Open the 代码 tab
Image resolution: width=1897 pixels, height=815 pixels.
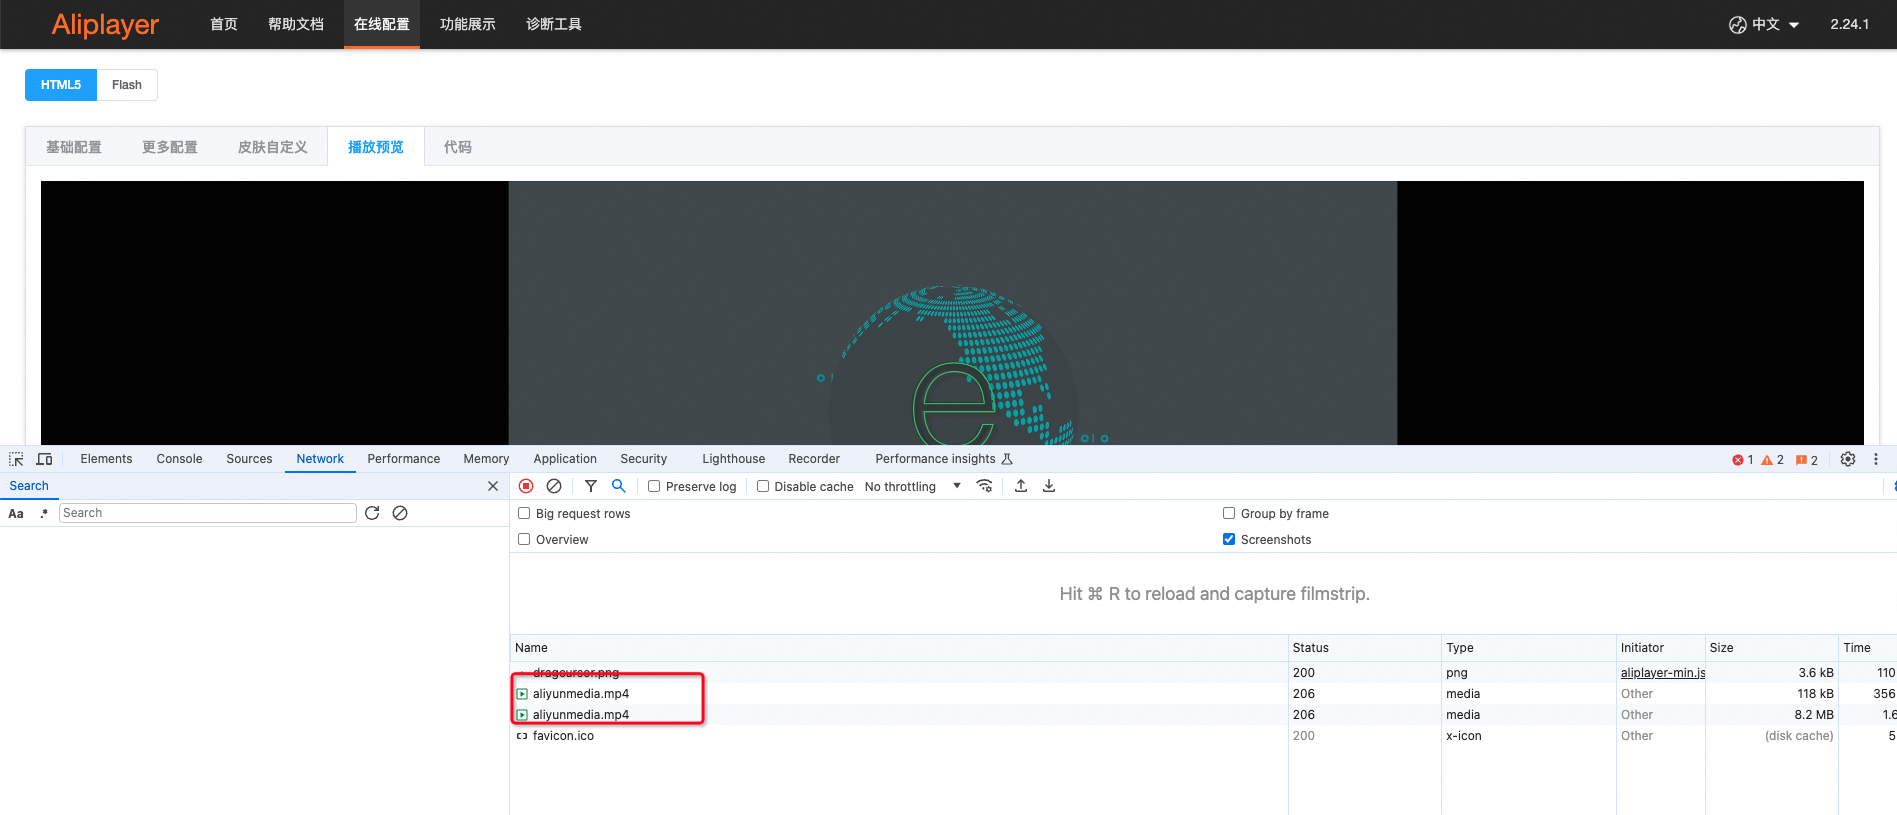(x=457, y=147)
